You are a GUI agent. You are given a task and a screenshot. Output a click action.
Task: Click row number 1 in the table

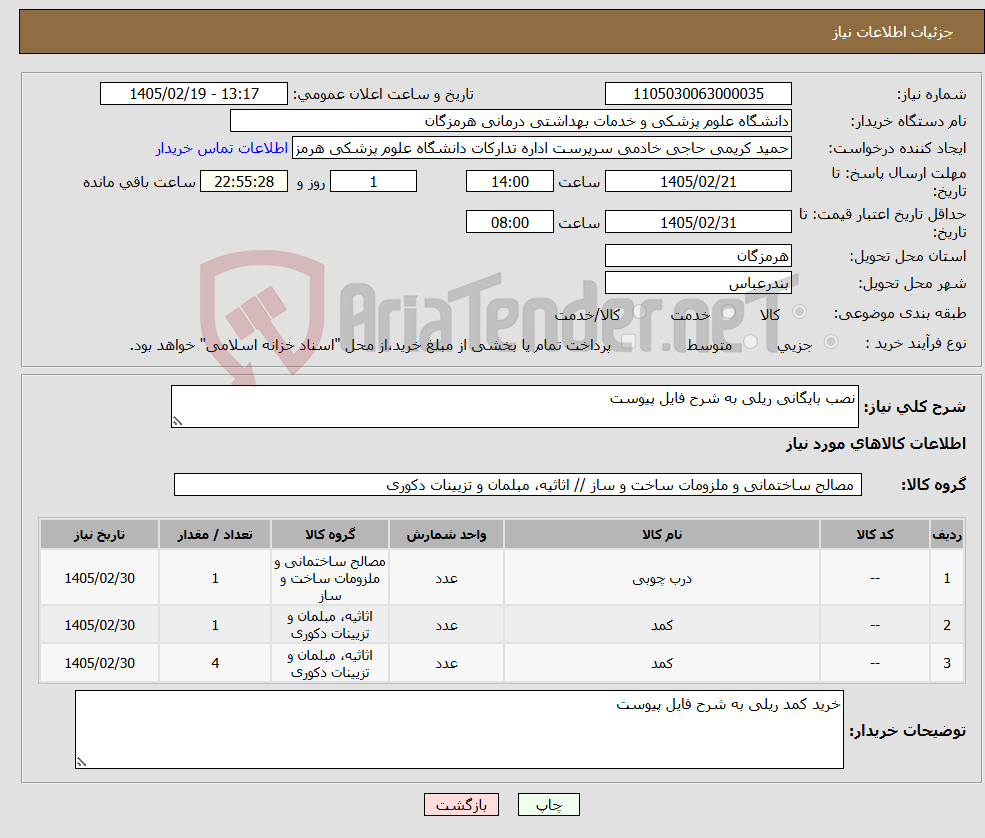coord(947,579)
